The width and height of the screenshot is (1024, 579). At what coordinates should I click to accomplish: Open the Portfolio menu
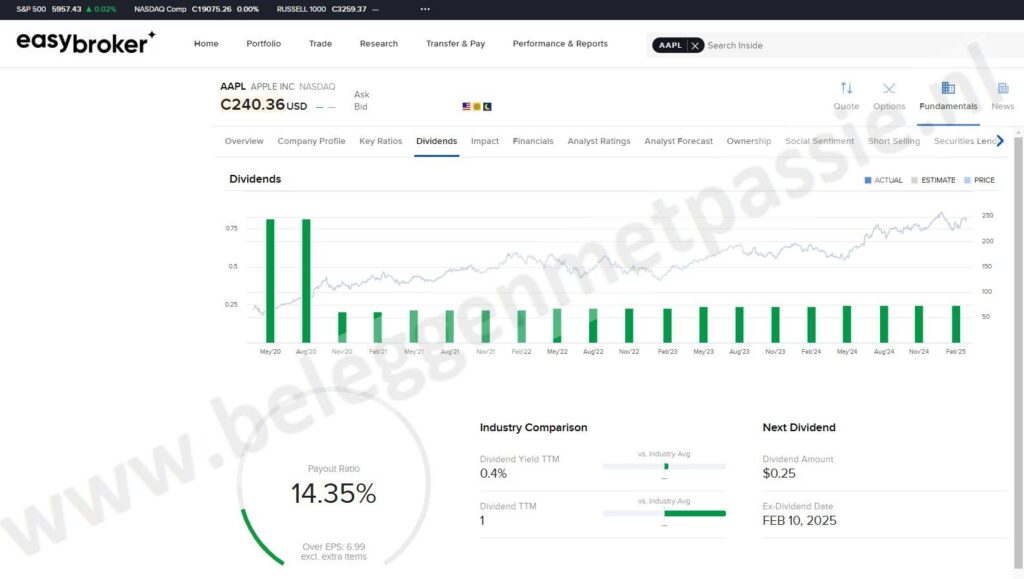pos(264,44)
